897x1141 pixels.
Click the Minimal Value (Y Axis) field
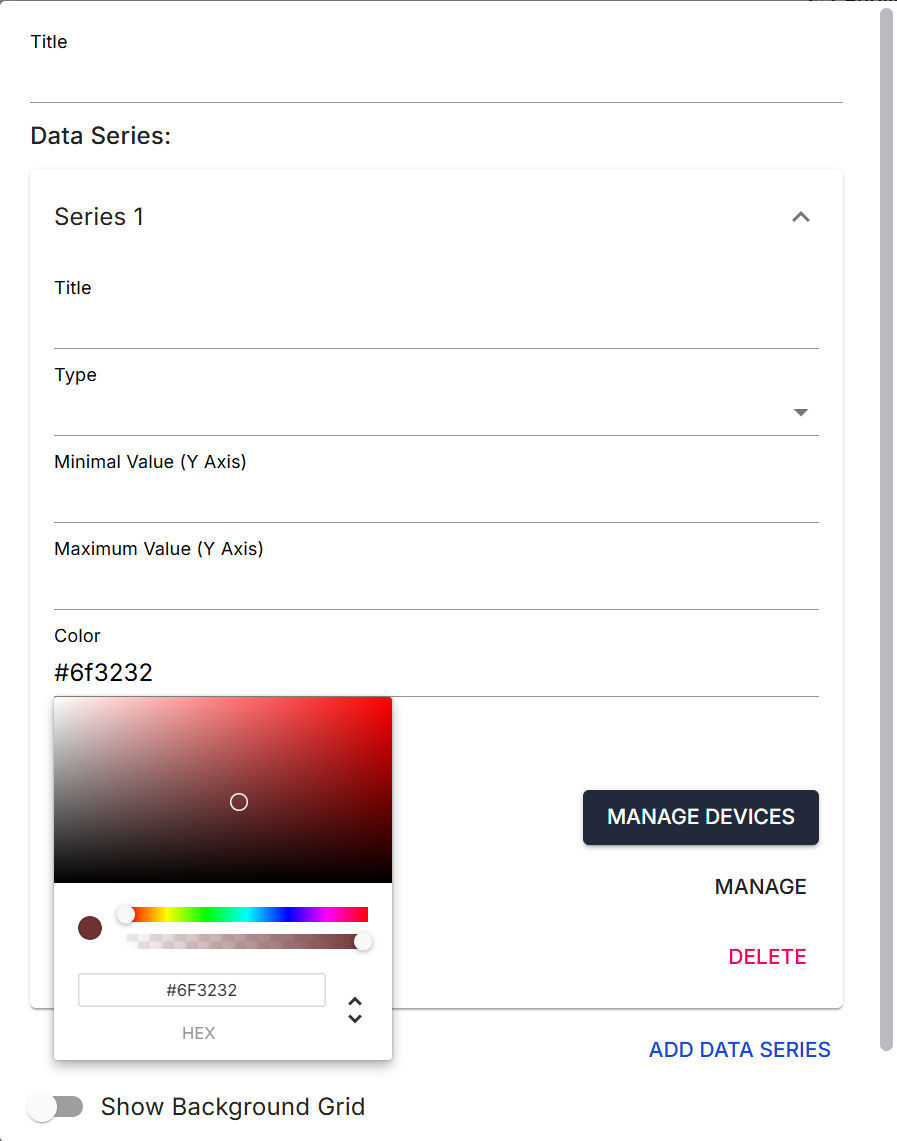[436, 500]
